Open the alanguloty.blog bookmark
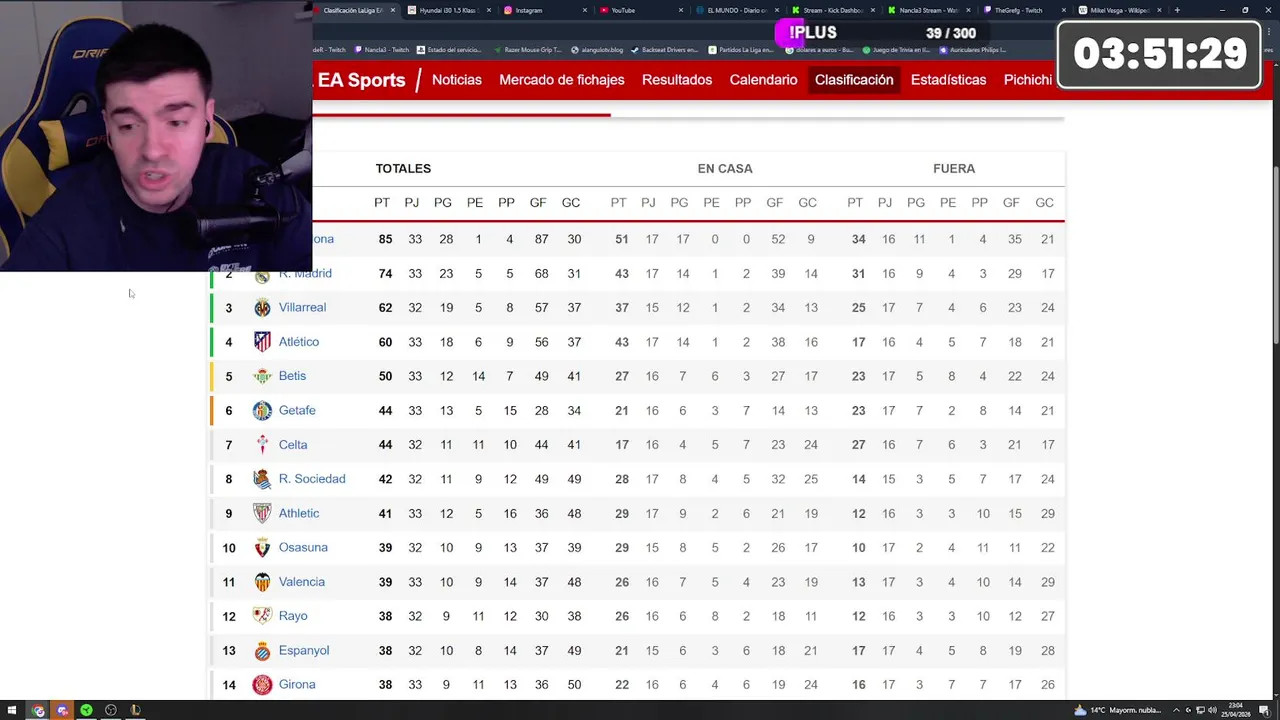1280x720 pixels. (597, 49)
